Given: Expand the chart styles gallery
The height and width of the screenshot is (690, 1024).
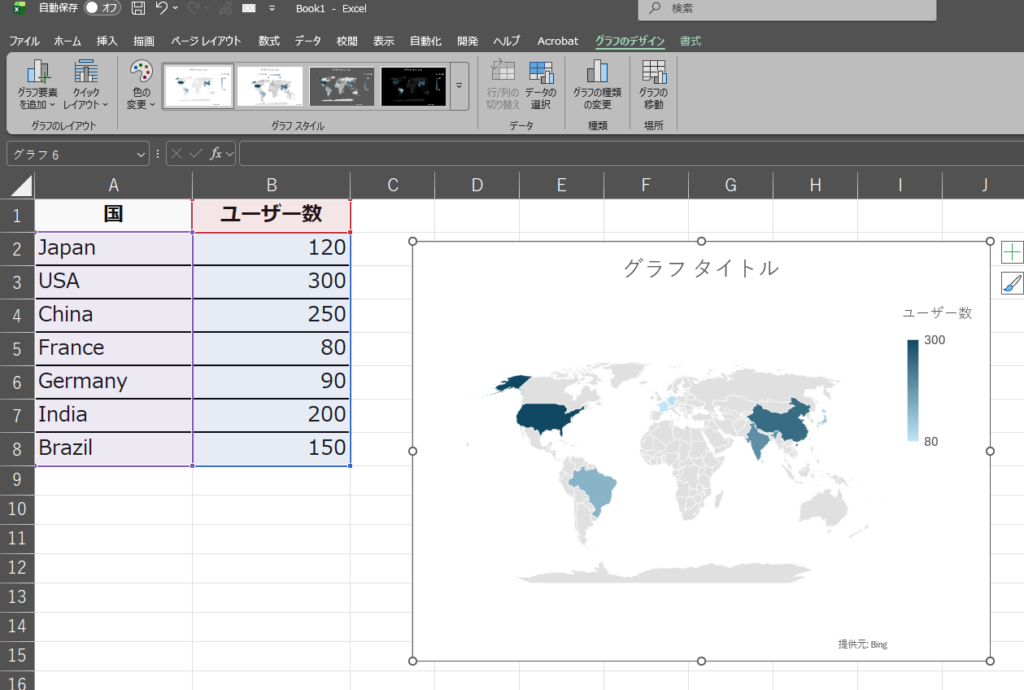Looking at the screenshot, I should tap(460, 87).
